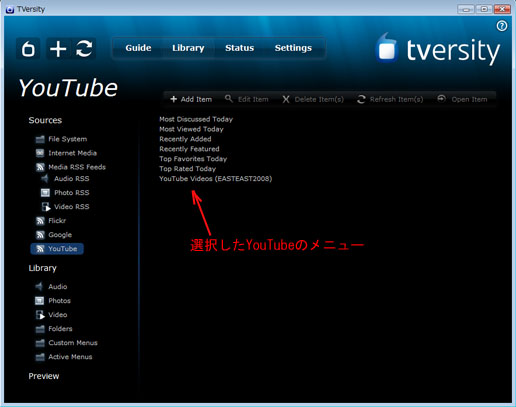The height and width of the screenshot is (407, 516).
Task: Click the Video RSS play icon
Action: [x=46, y=207]
